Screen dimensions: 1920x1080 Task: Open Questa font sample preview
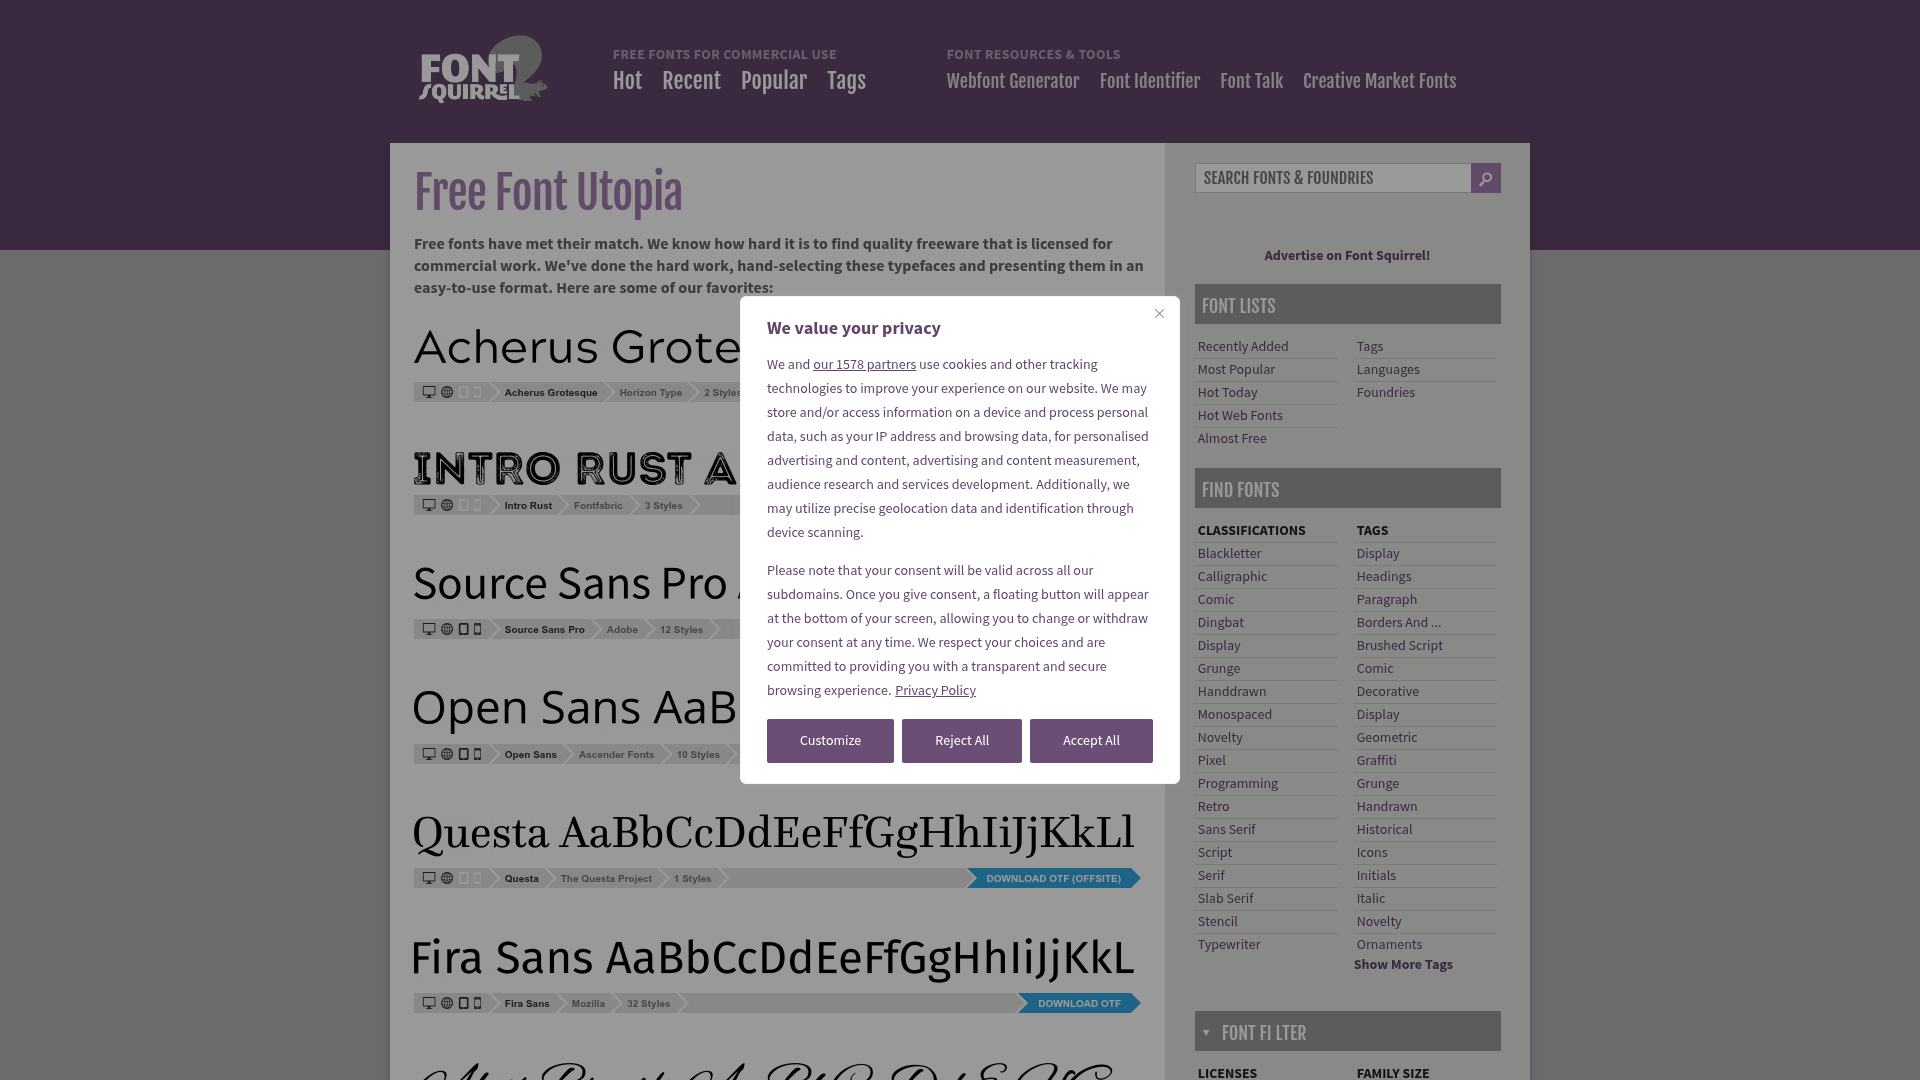773,833
